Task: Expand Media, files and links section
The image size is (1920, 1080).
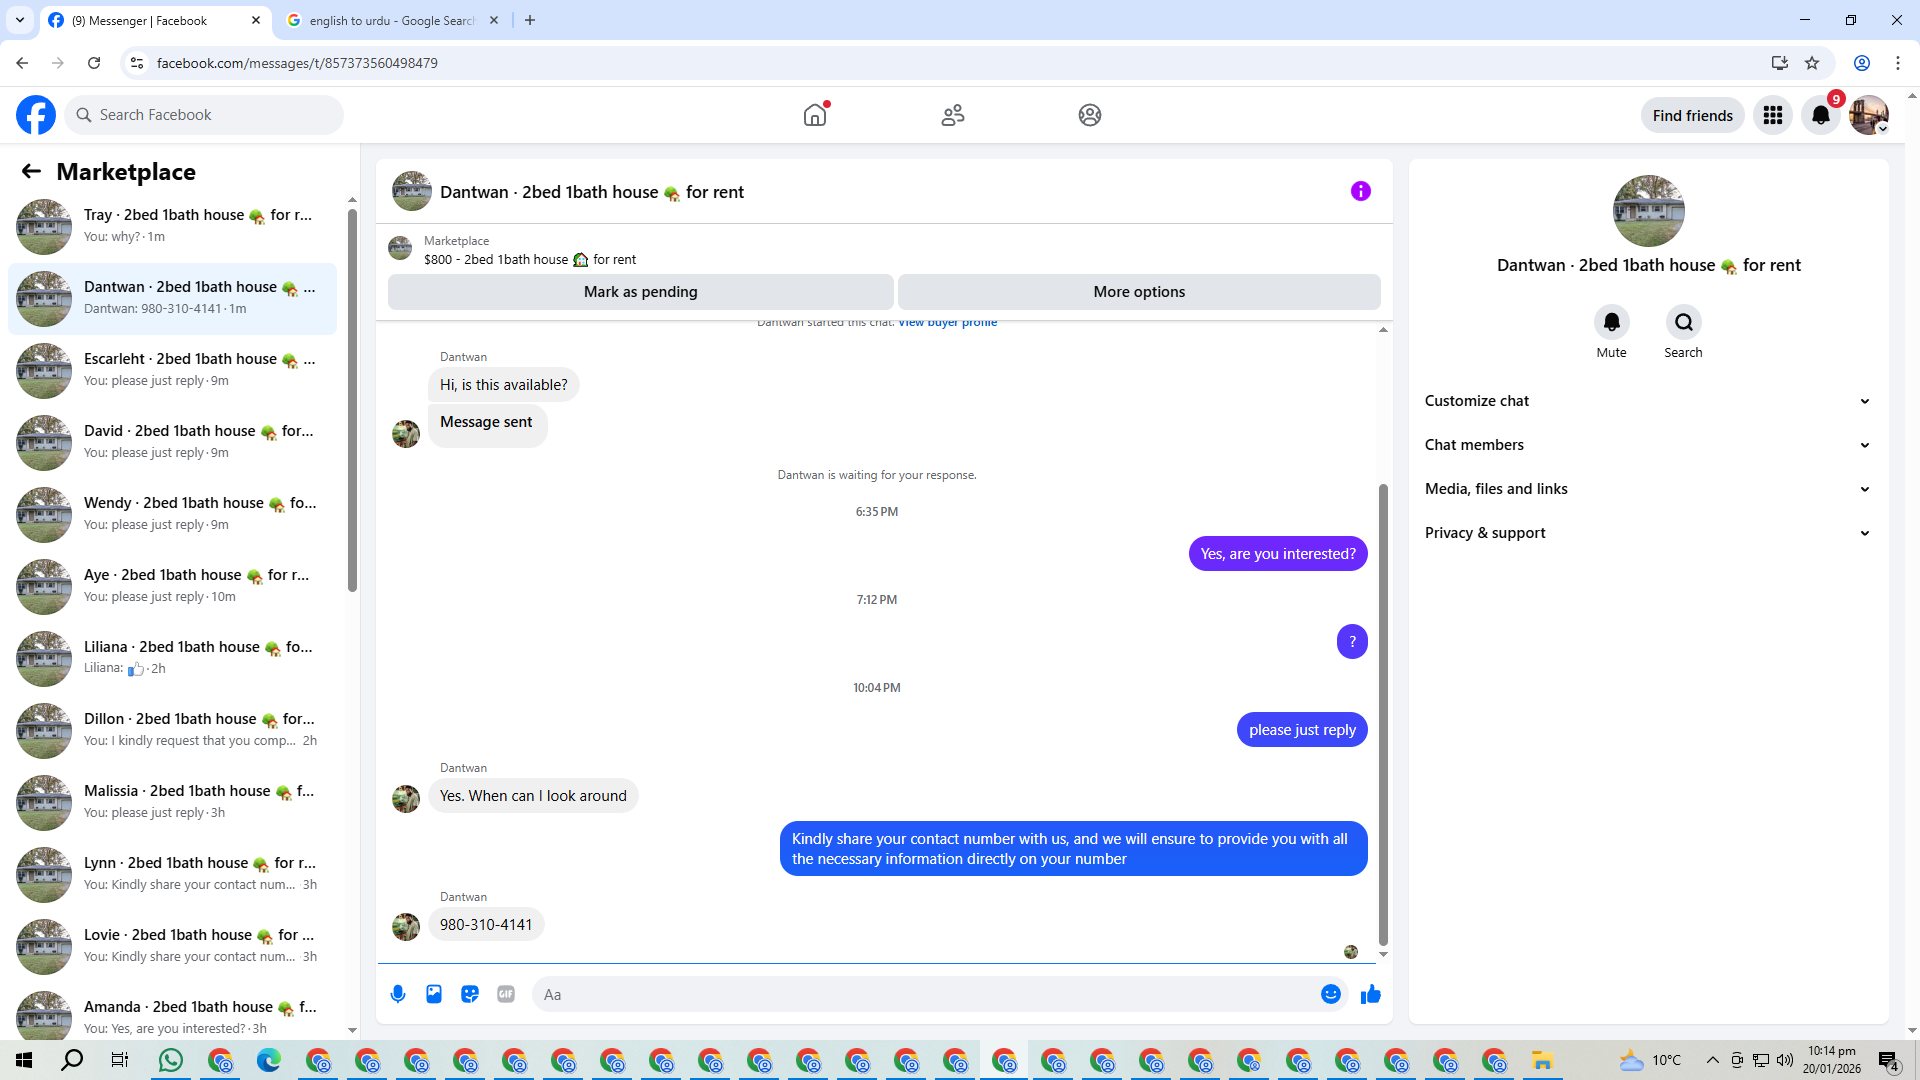Action: tap(1648, 489)
